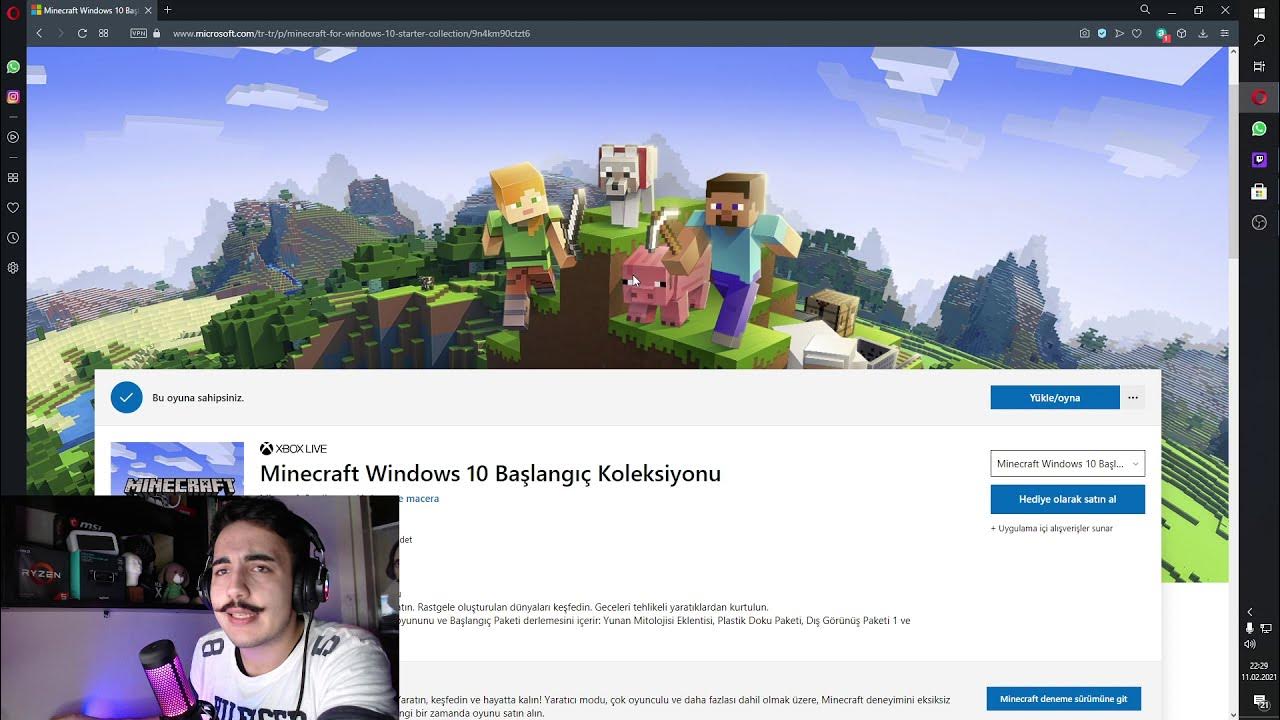1280x720 pixels.
Task: Open the Player icon in Opera sidebar
Action: (13, 137)
